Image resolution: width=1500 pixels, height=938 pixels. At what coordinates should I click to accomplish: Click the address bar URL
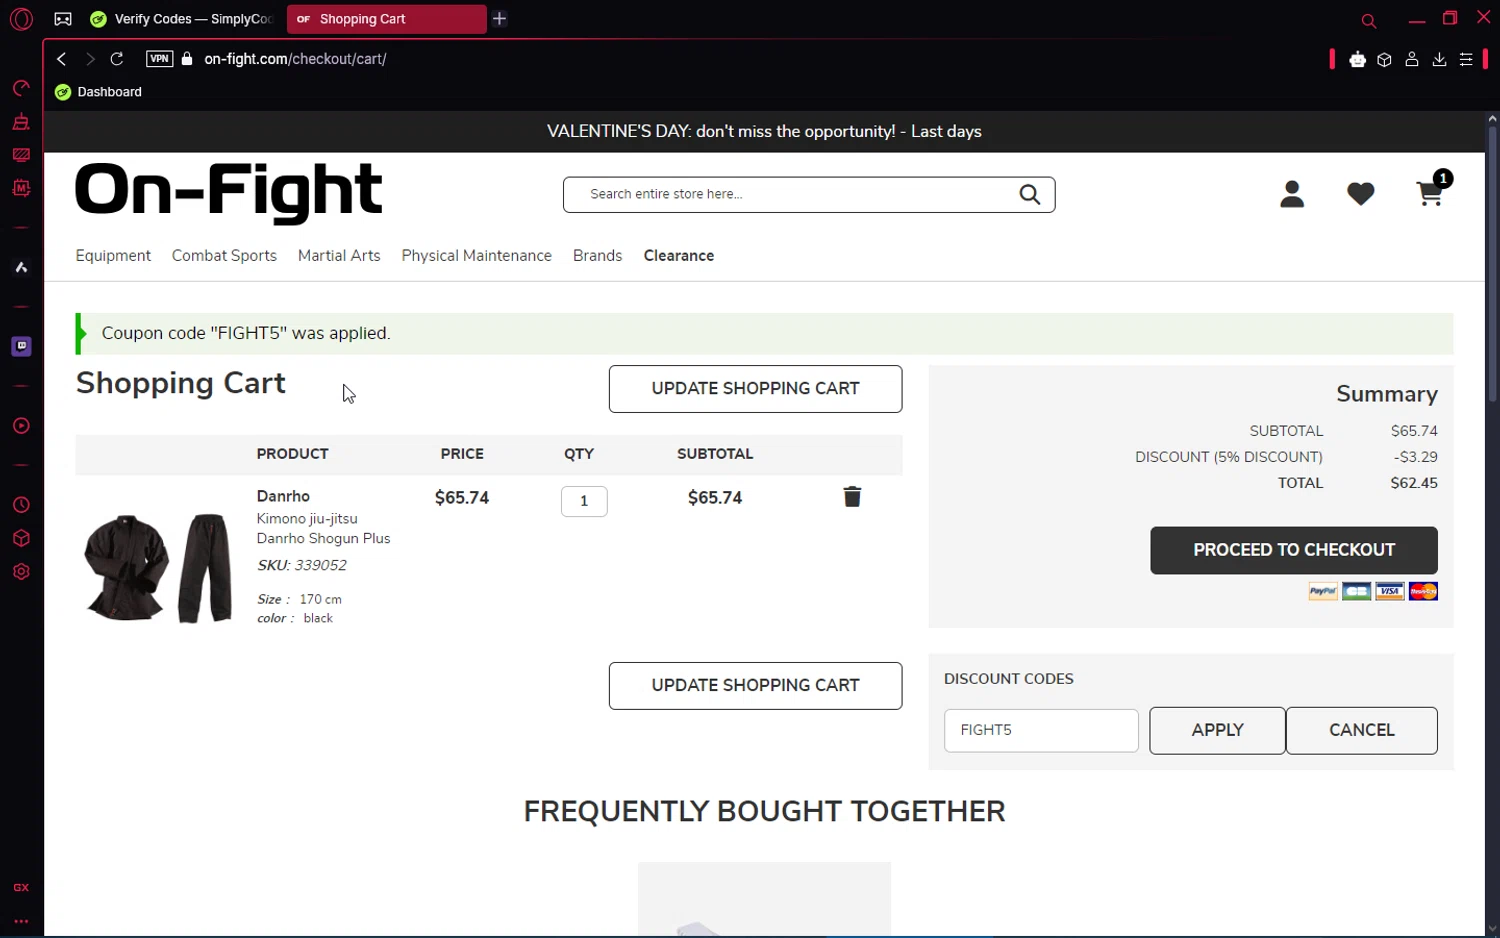pos(295,59)
